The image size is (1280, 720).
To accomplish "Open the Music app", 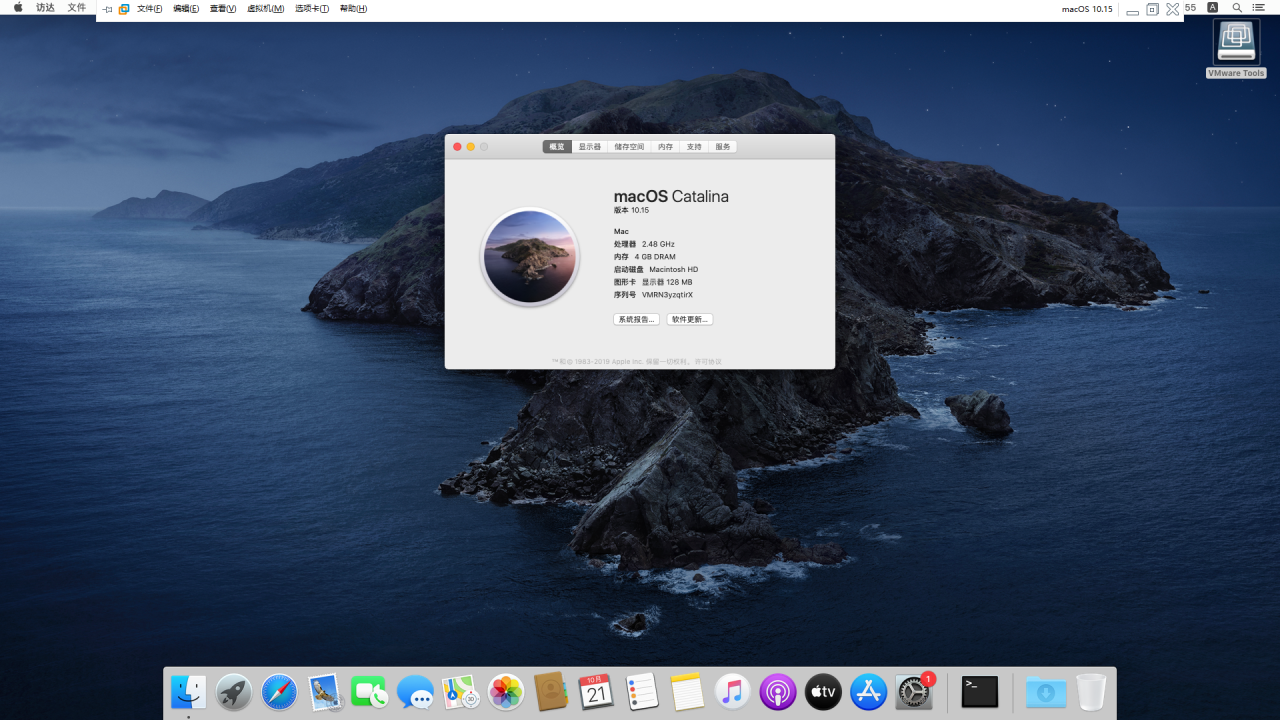I will (x=732, y=691).
